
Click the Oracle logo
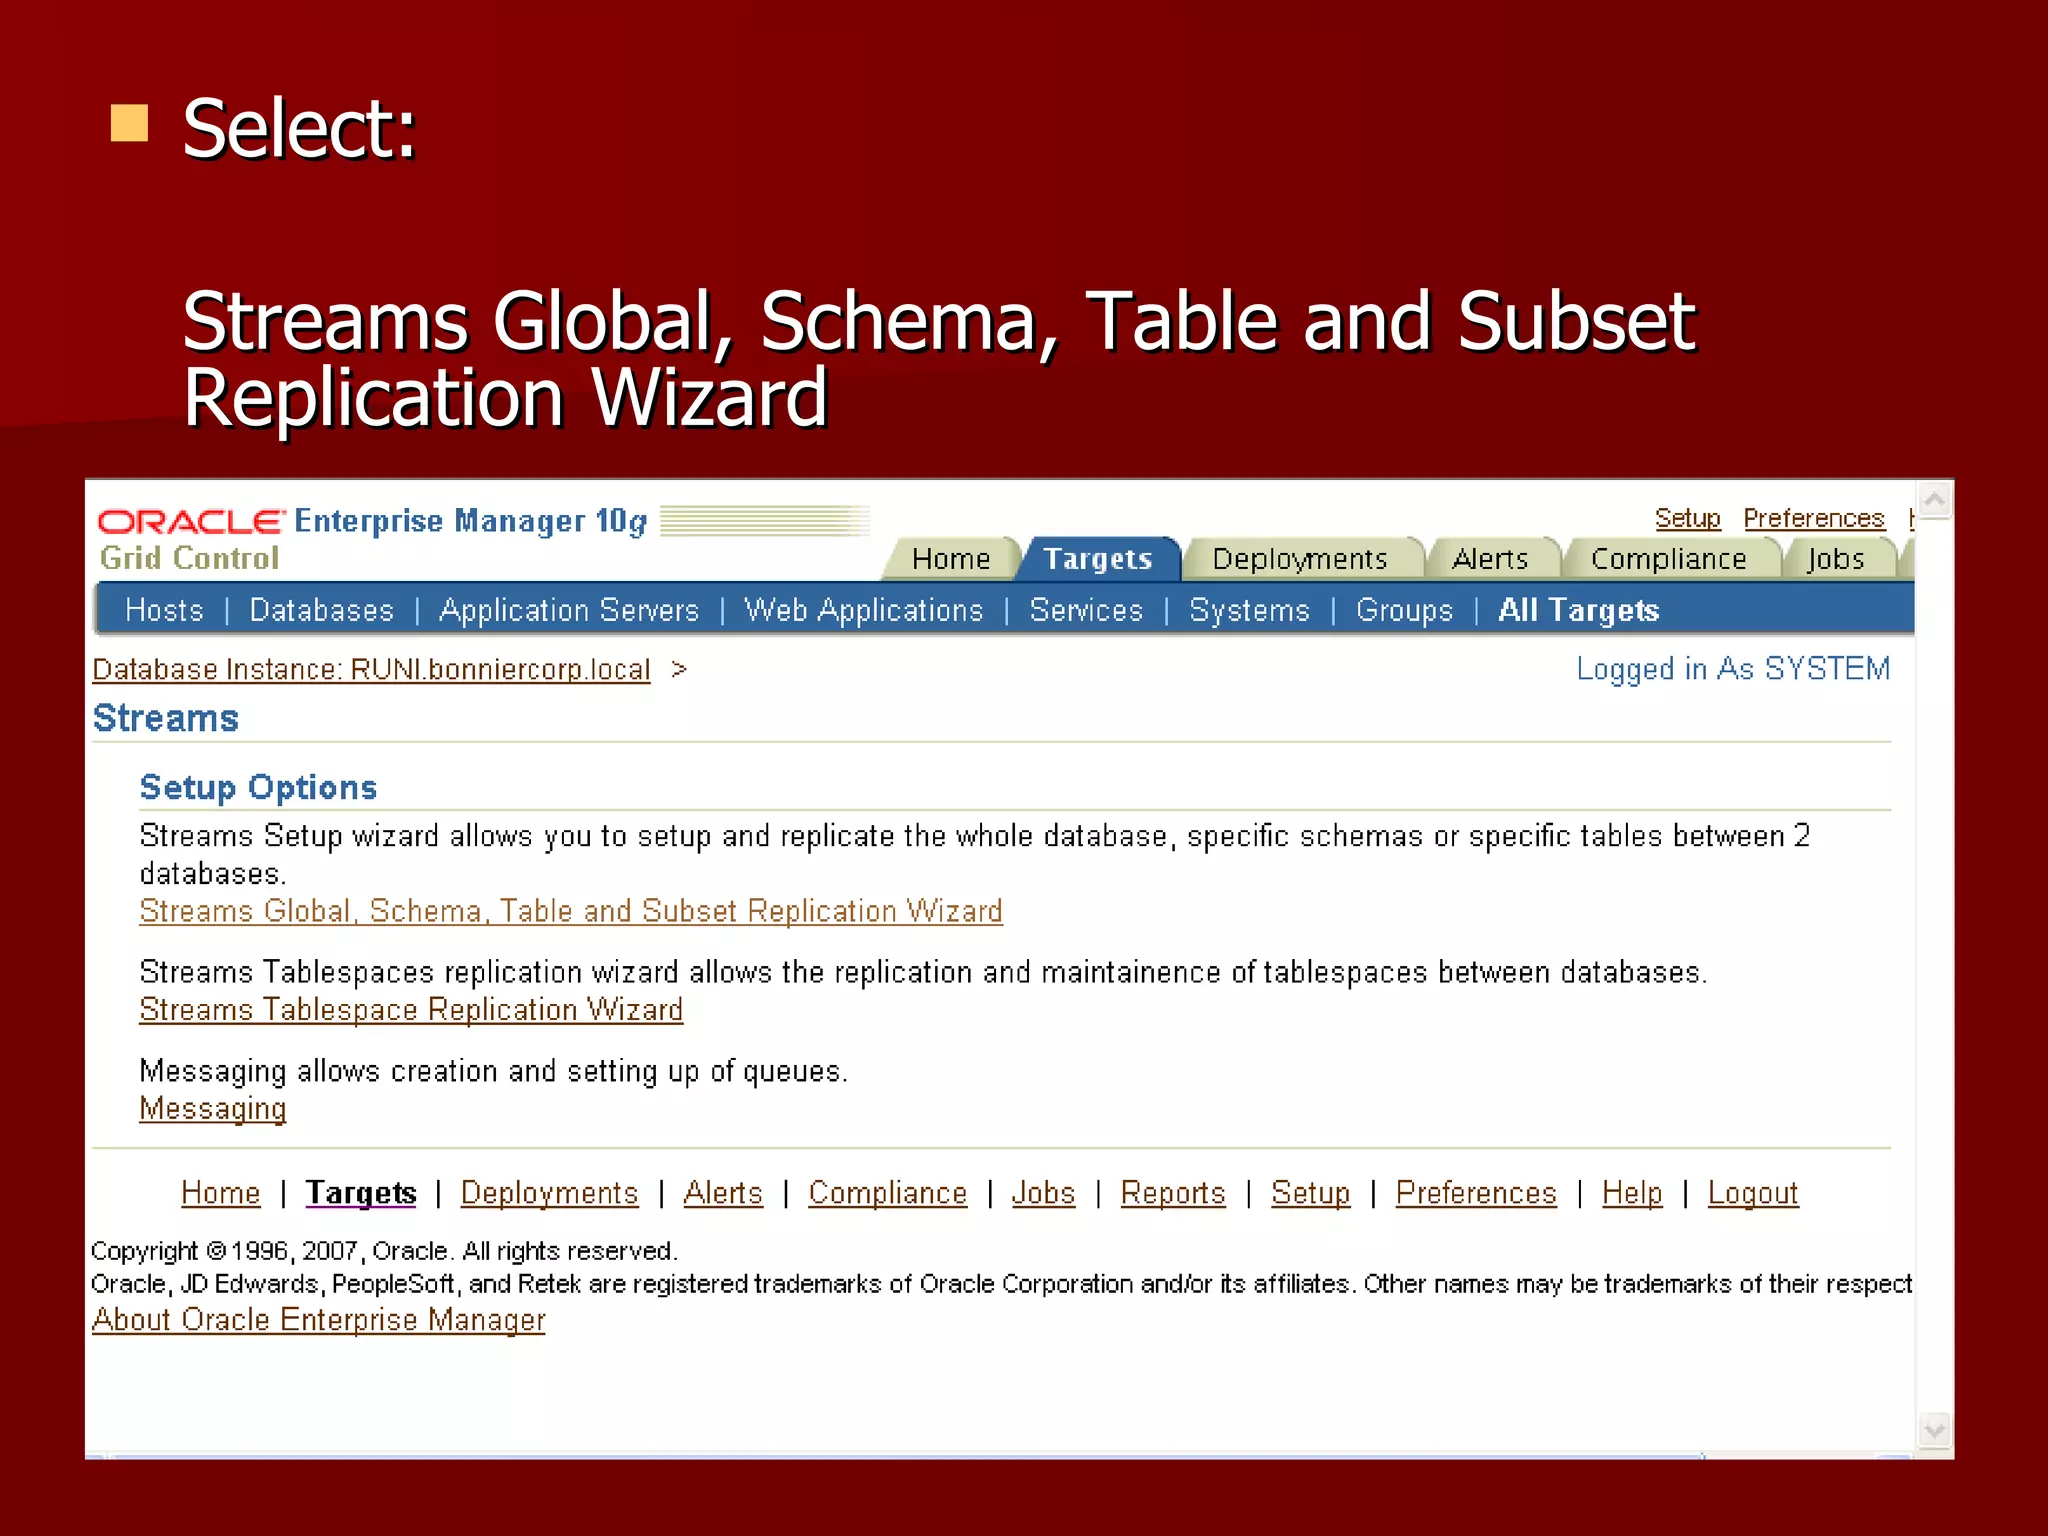pos(191,521)
